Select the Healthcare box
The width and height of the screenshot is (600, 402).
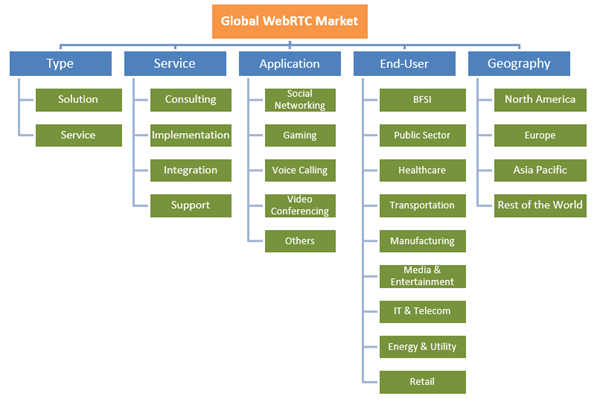point(422,170)
